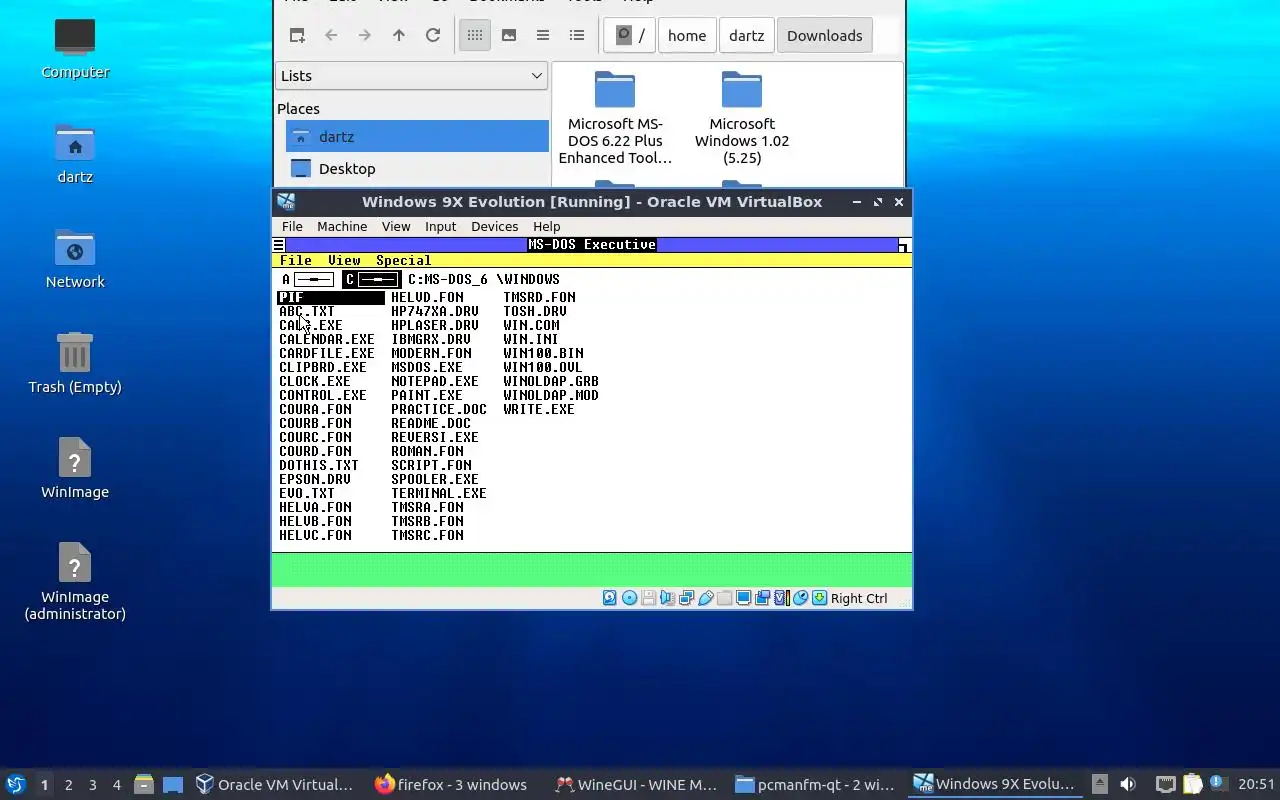Viewport: 1280px width, 800px height.
Task: Click the network adapter icon in VirtualBox status bar
Action: pos(686,598)
